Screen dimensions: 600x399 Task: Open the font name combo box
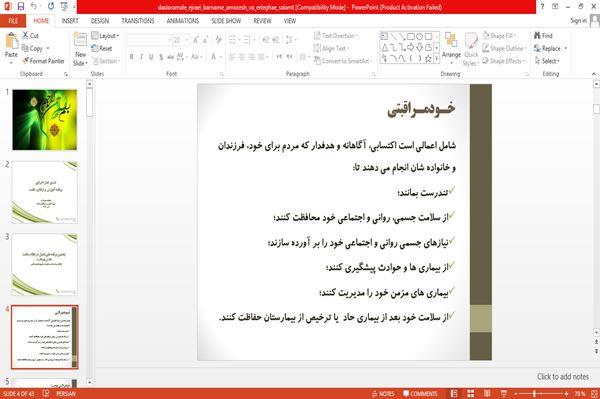[x=149, y=40]
